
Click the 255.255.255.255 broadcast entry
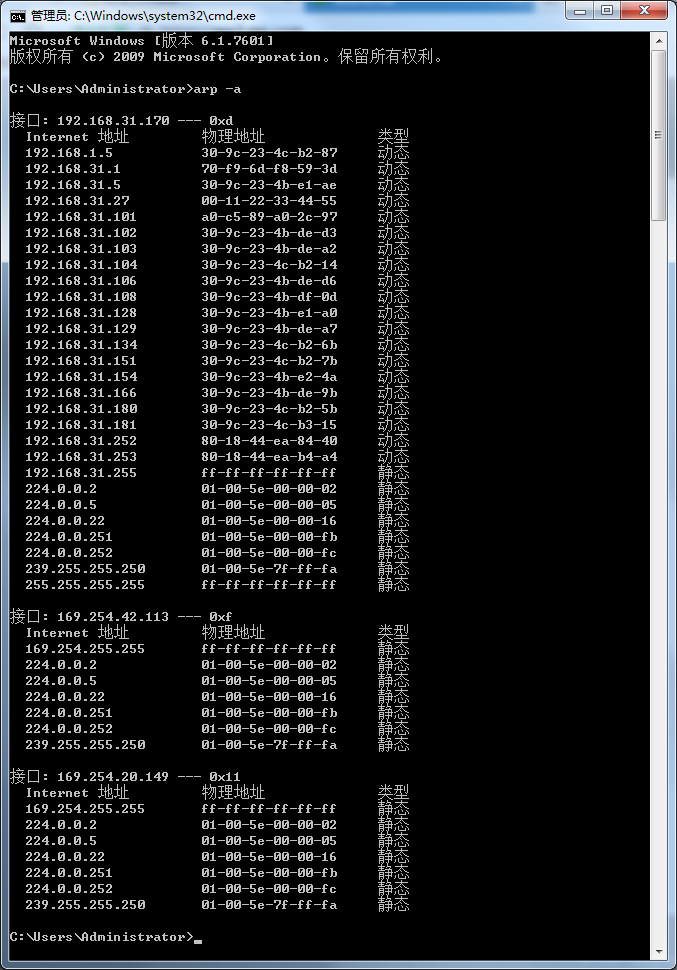coord(217,585)
